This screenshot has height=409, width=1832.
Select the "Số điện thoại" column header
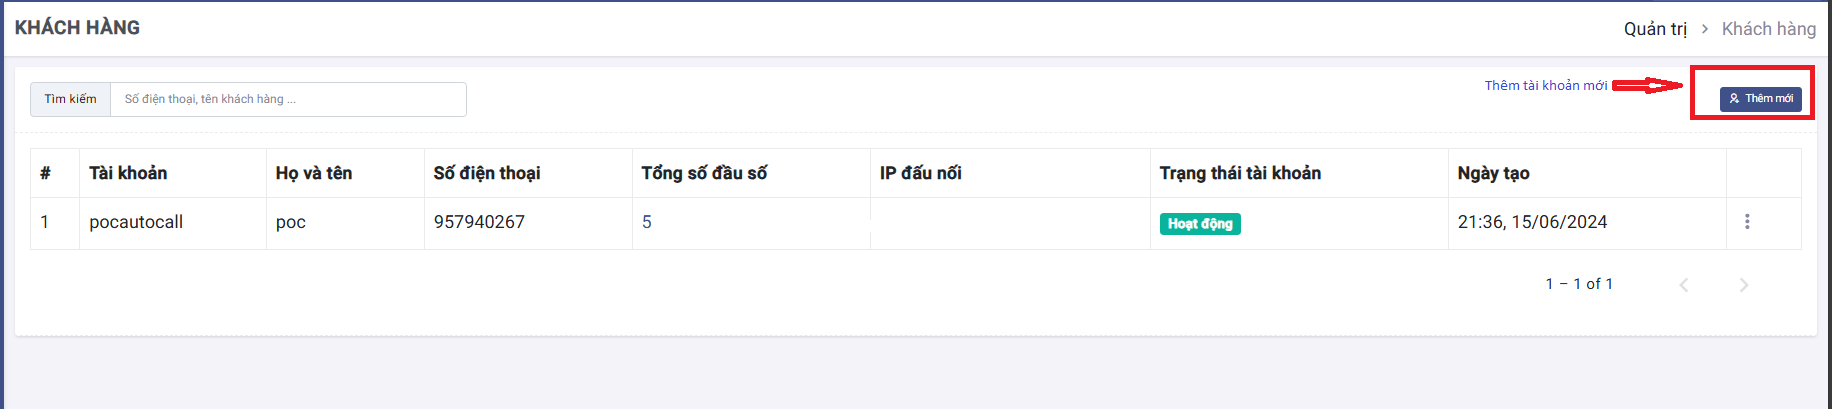pyautogui.click(x=487, y=173)
